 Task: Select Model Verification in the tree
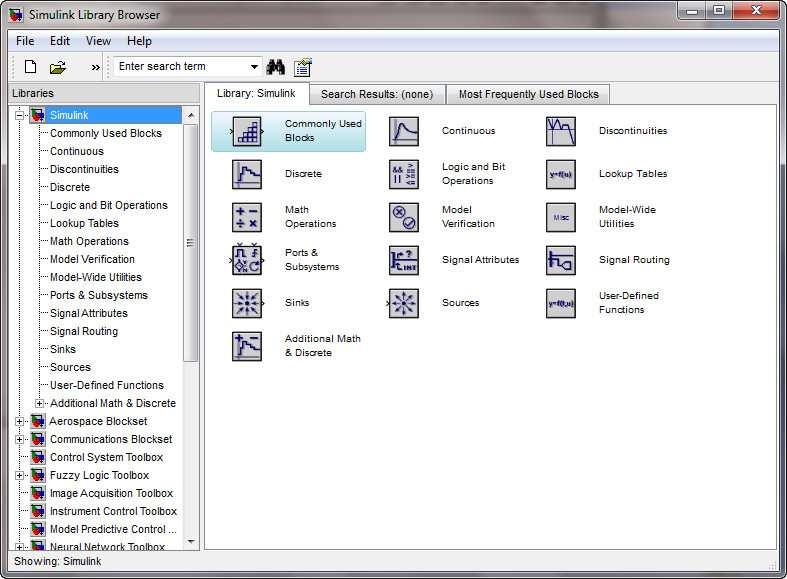pyautogui.click(x=92, y=259)
